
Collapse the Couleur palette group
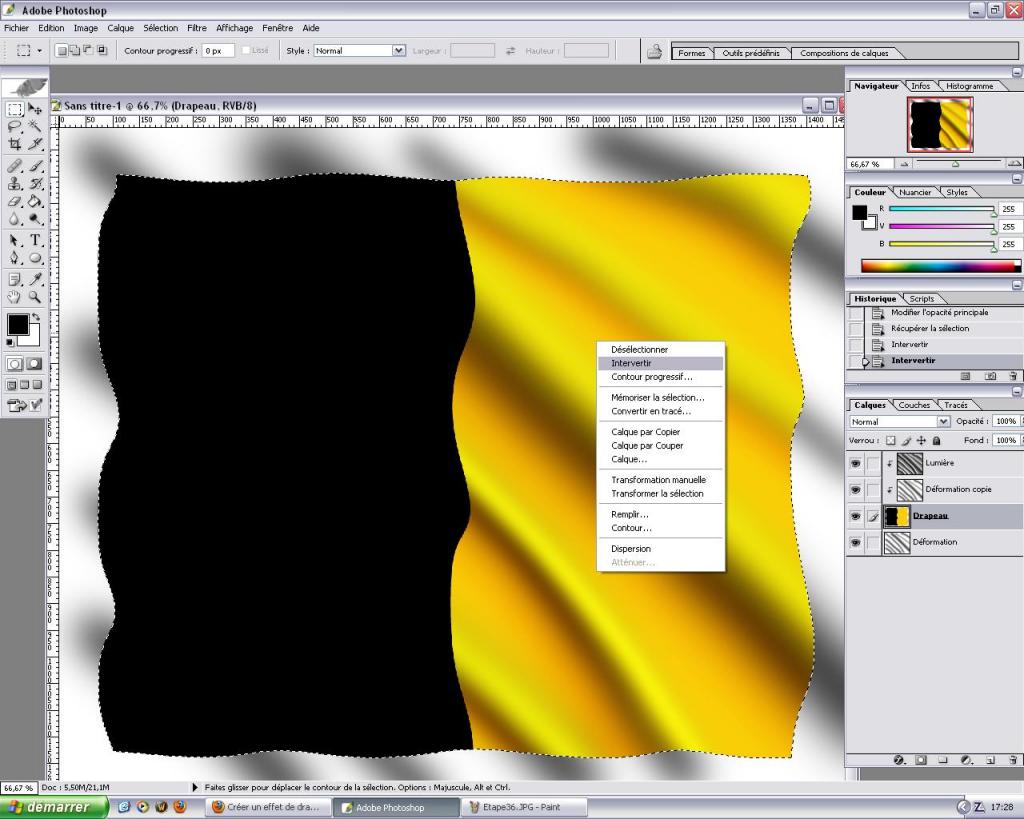tap(1017, 178)
